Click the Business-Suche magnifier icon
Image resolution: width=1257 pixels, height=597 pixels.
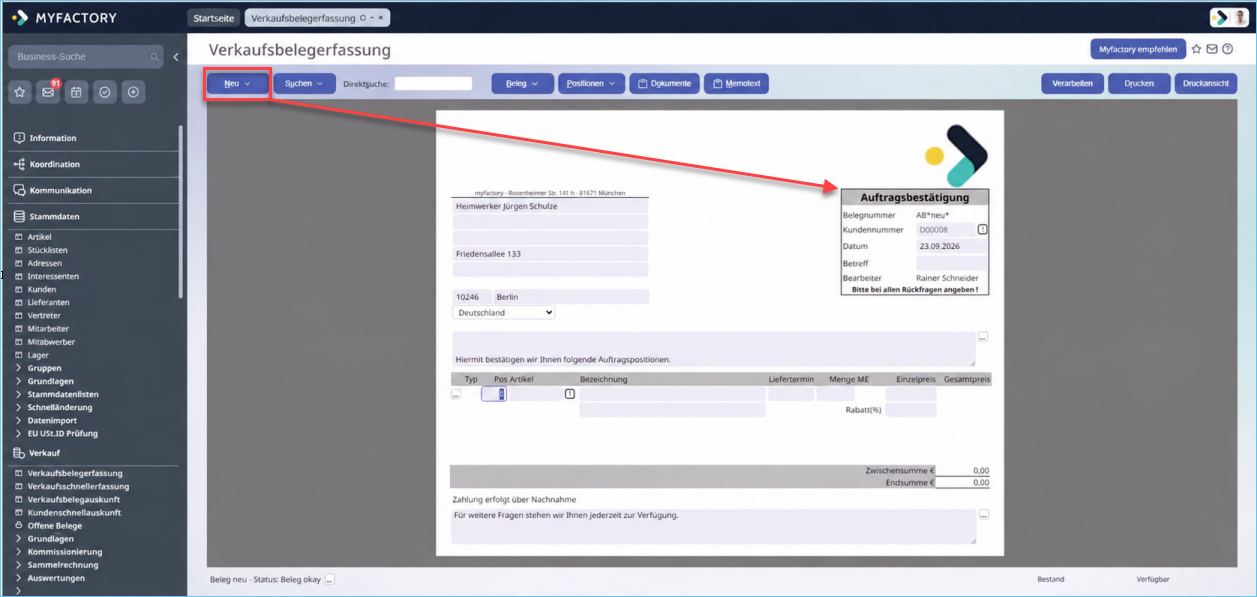point(155,57)
